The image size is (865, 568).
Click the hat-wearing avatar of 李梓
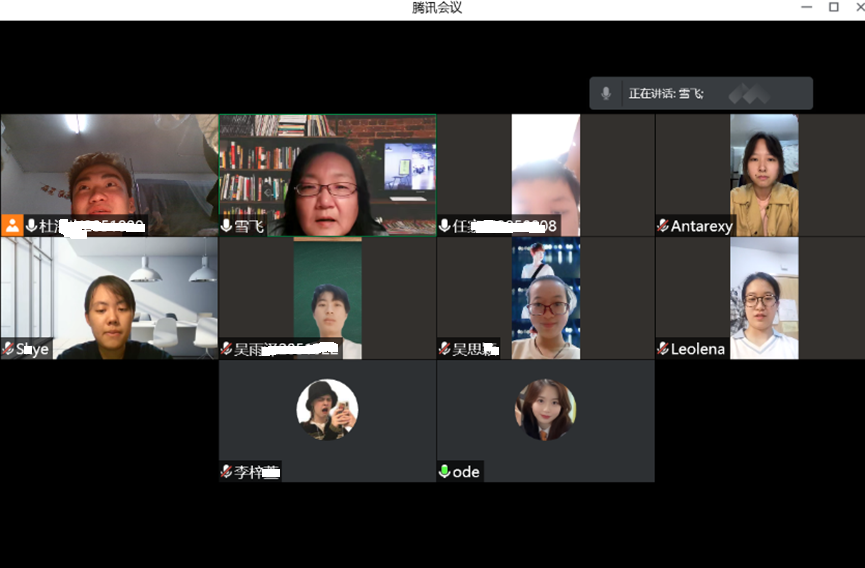327,410
